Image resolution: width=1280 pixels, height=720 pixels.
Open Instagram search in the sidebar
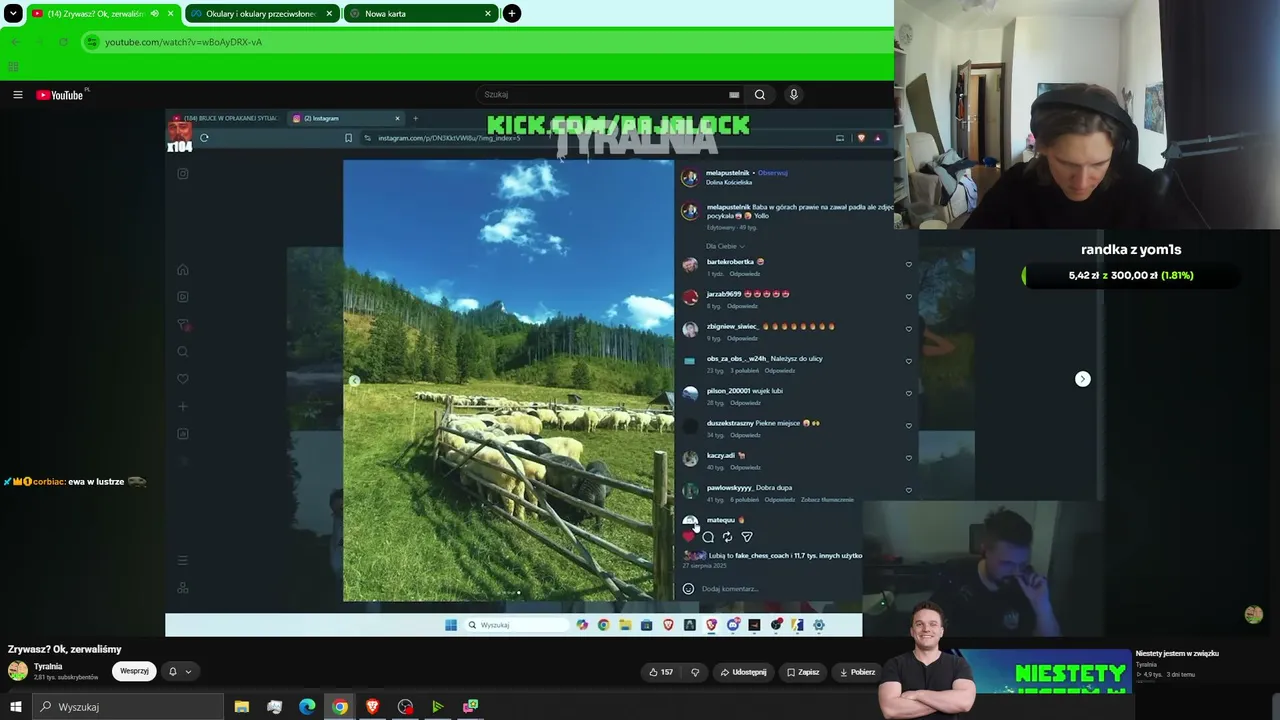coord(183,352)
